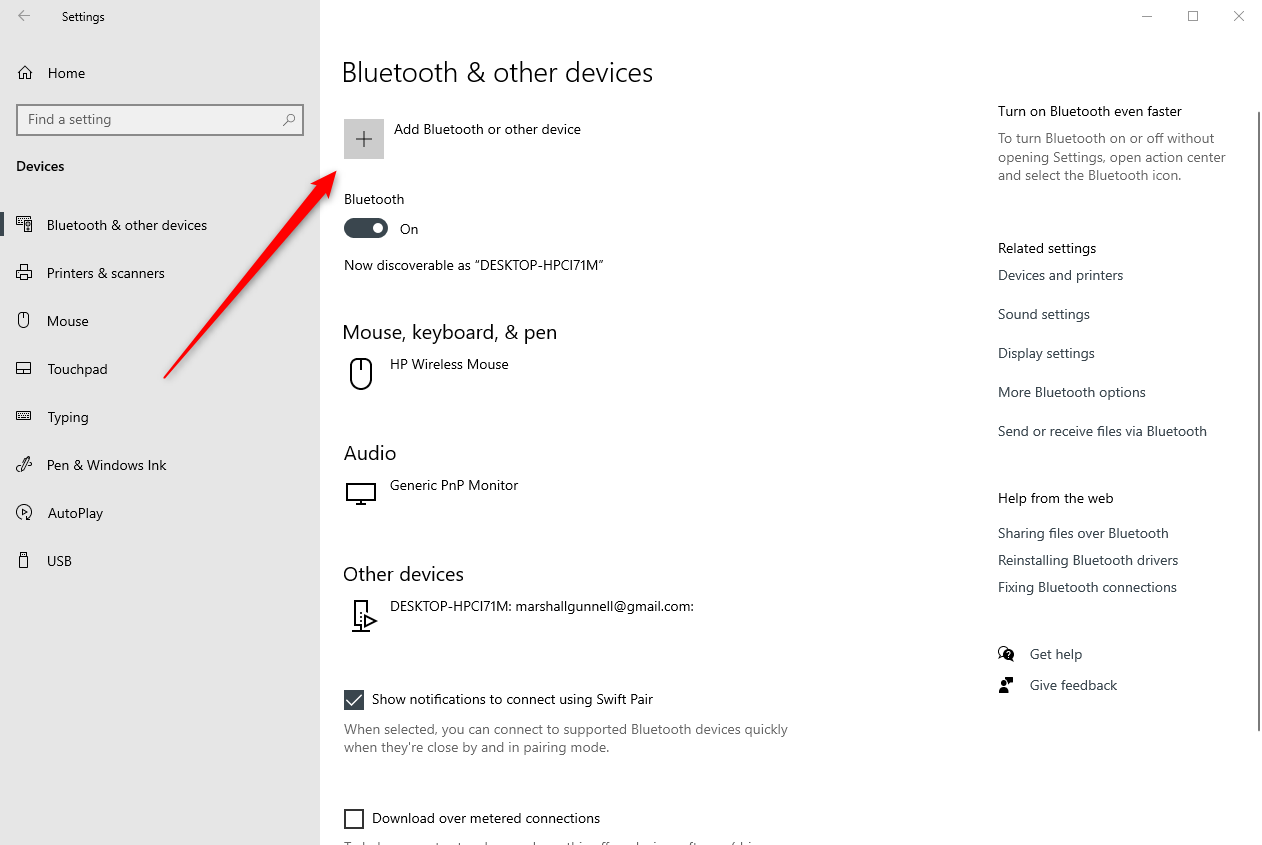Click the USB sidebar icon
This screenshot has height=845, width=1262.
(23, 560)
